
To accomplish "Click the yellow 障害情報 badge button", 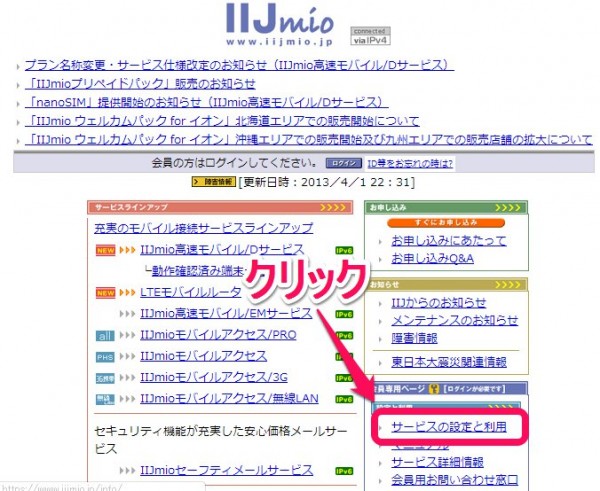I will tap(213, 182).
